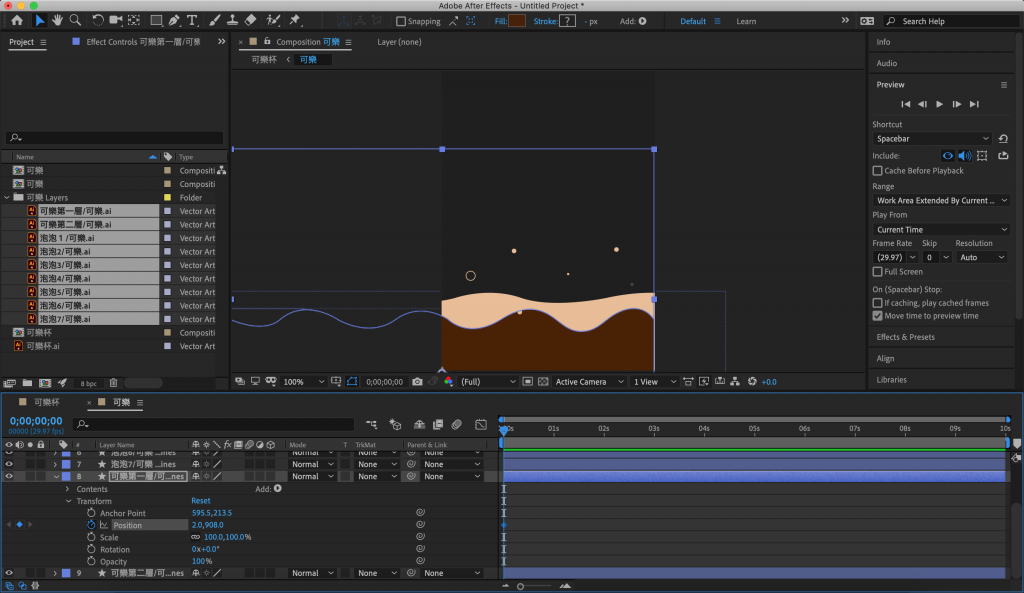1024x593 pixels.
Task: Open the Spacebar shortcut dropdown
Action: (x=932, y=139)
